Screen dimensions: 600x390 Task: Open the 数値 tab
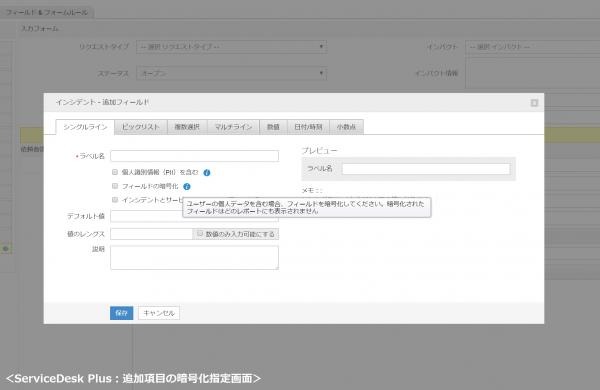click(273, 127)
